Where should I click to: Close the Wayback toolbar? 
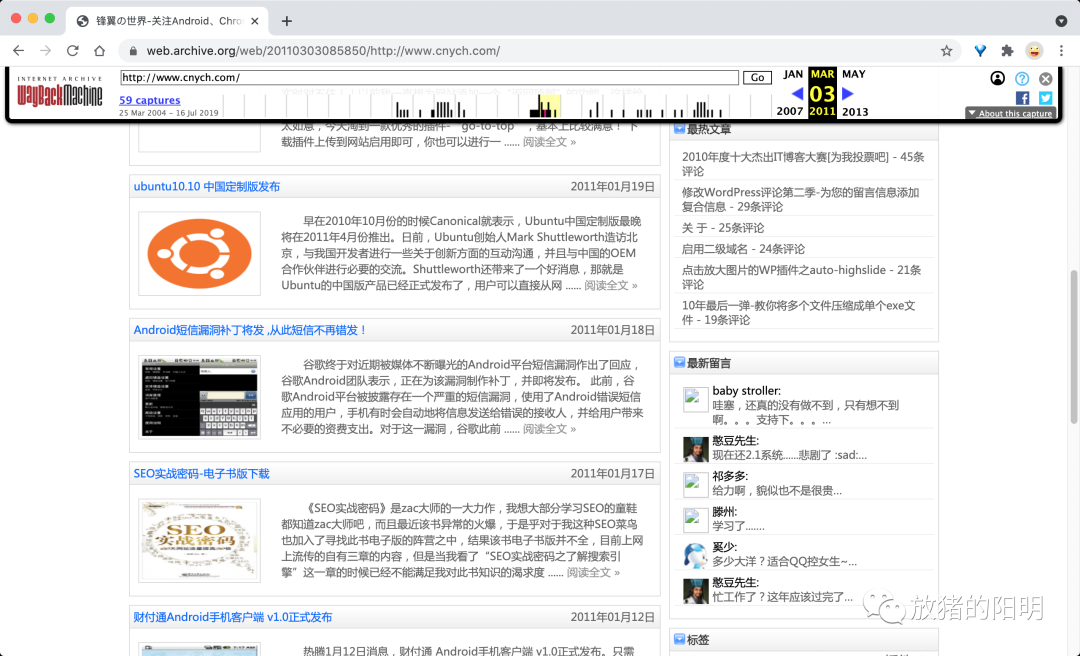1046,78
